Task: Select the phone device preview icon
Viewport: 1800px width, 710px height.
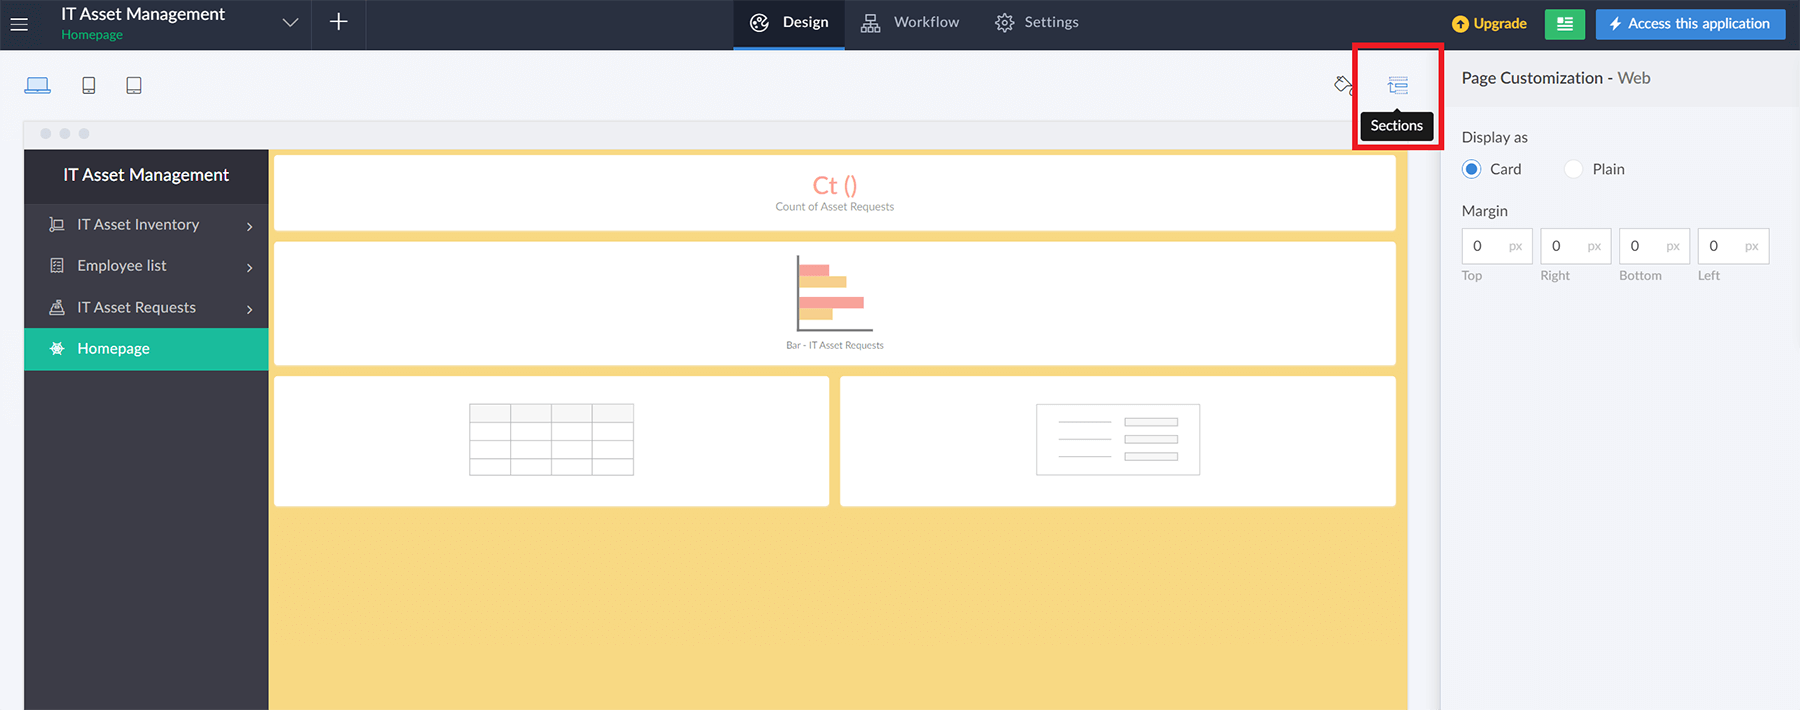Action: [89, 86]
